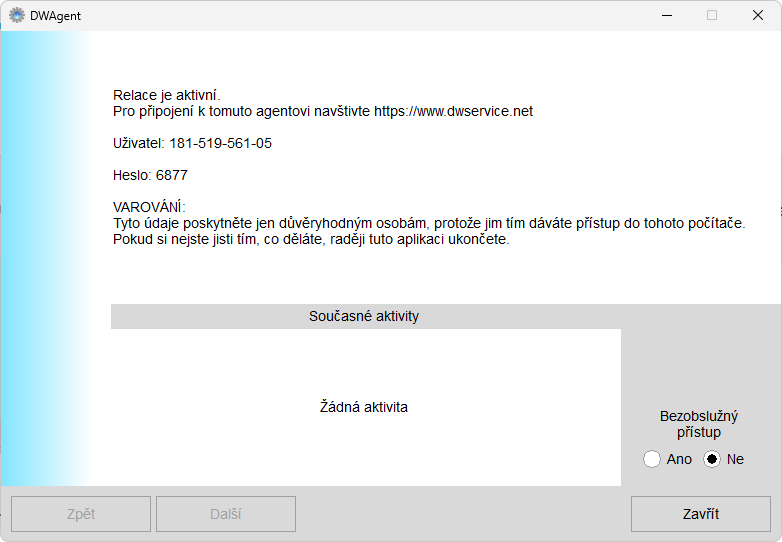
Task: Minimize the DWAgent window
Action: click(667, 15)
